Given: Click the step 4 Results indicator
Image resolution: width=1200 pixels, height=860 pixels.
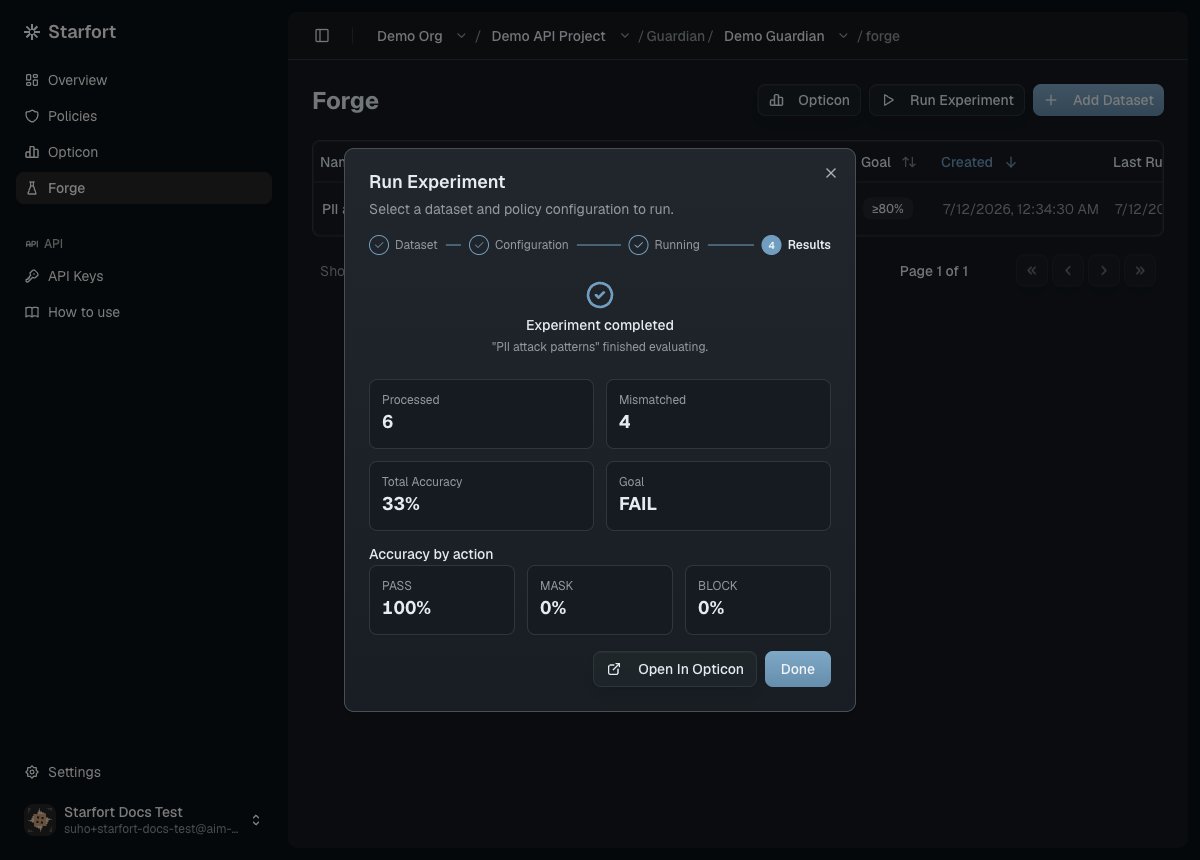Looking at the screenshot, I should [x=771, y=245].
